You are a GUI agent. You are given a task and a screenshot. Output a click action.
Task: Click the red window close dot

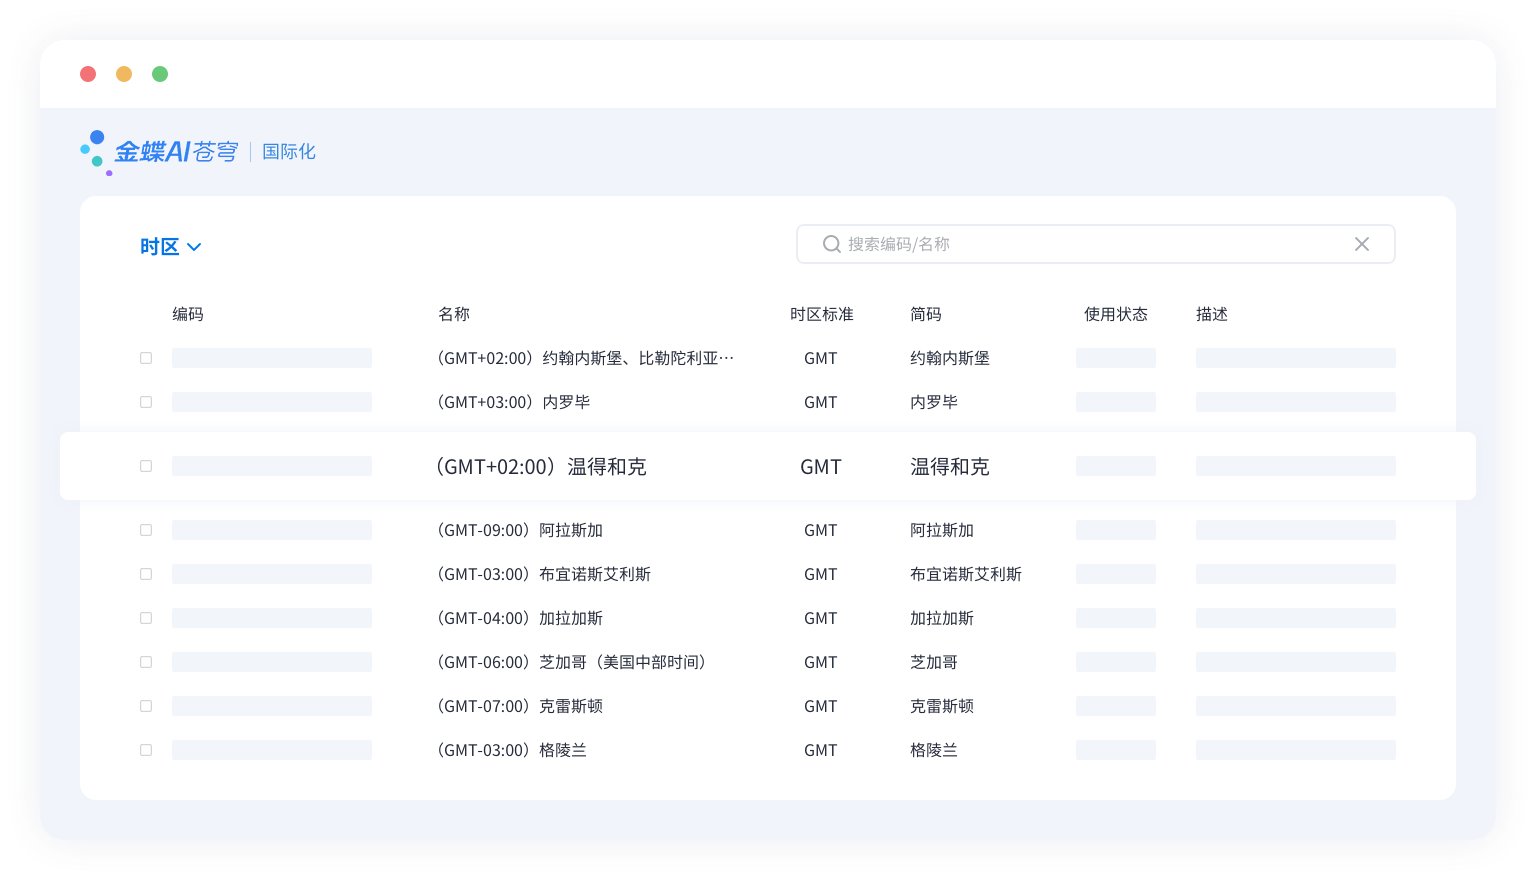coord(88,74)
